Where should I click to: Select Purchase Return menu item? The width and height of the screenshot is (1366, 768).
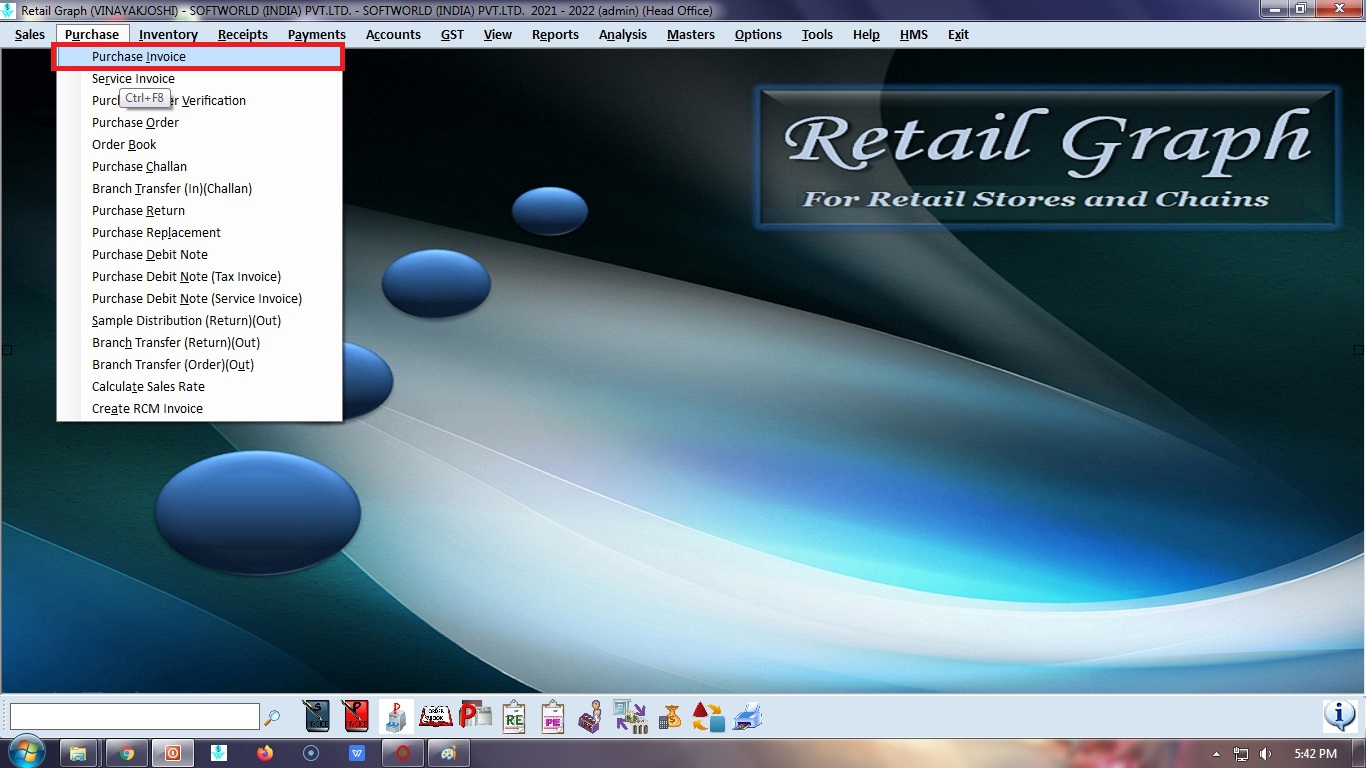tap(200, 211)
